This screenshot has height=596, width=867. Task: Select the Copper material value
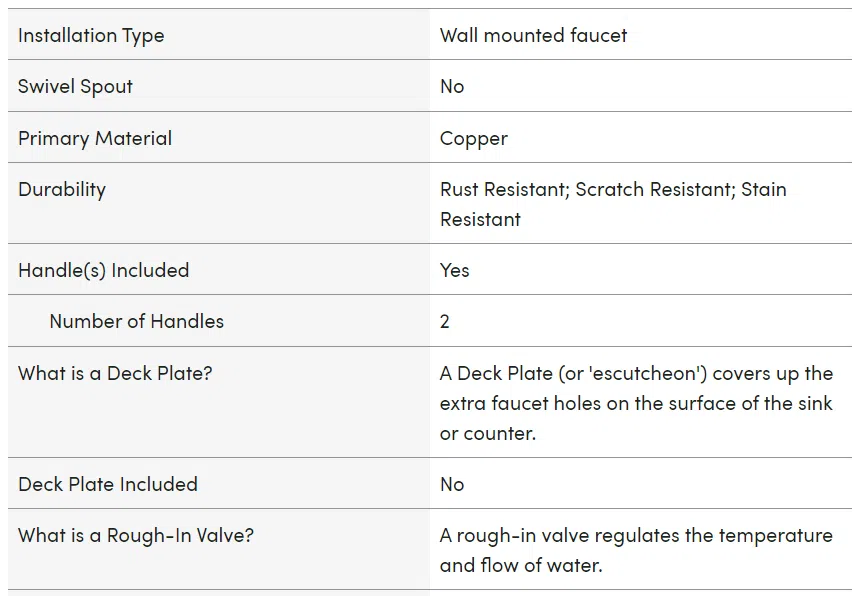coord(473,139)
